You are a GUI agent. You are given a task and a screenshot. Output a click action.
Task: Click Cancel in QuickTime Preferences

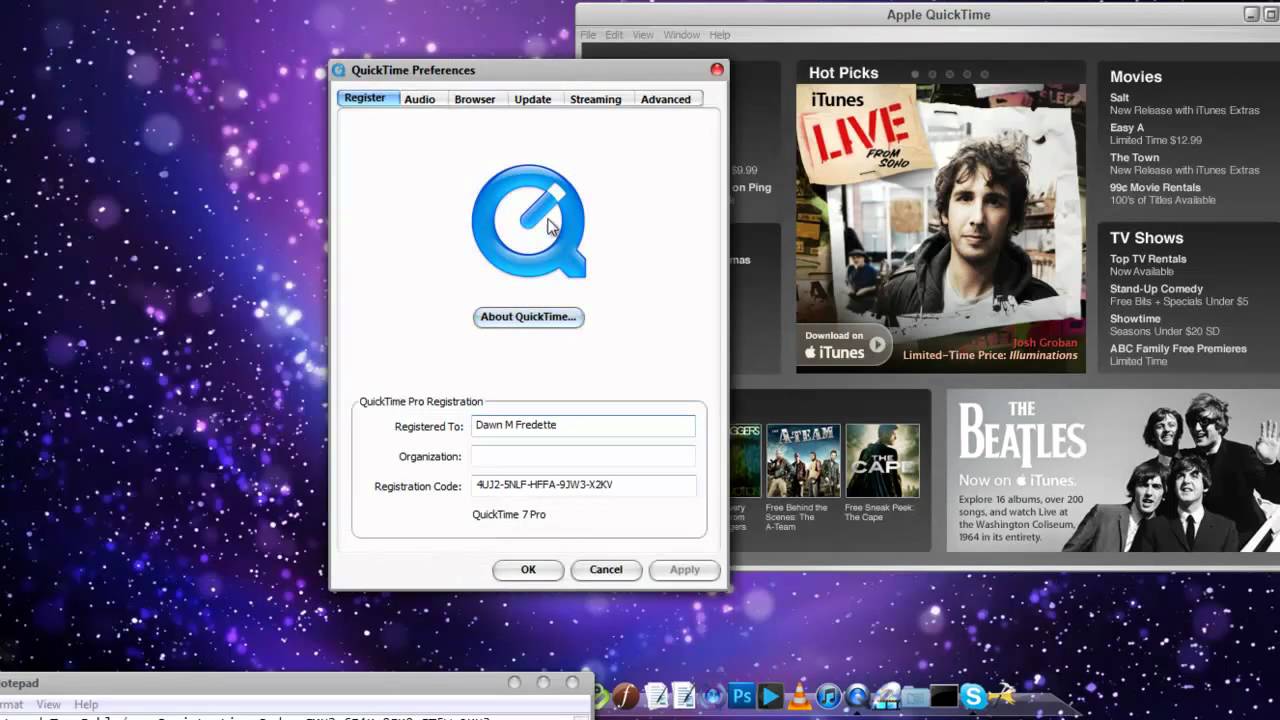[x=606, y=570]
